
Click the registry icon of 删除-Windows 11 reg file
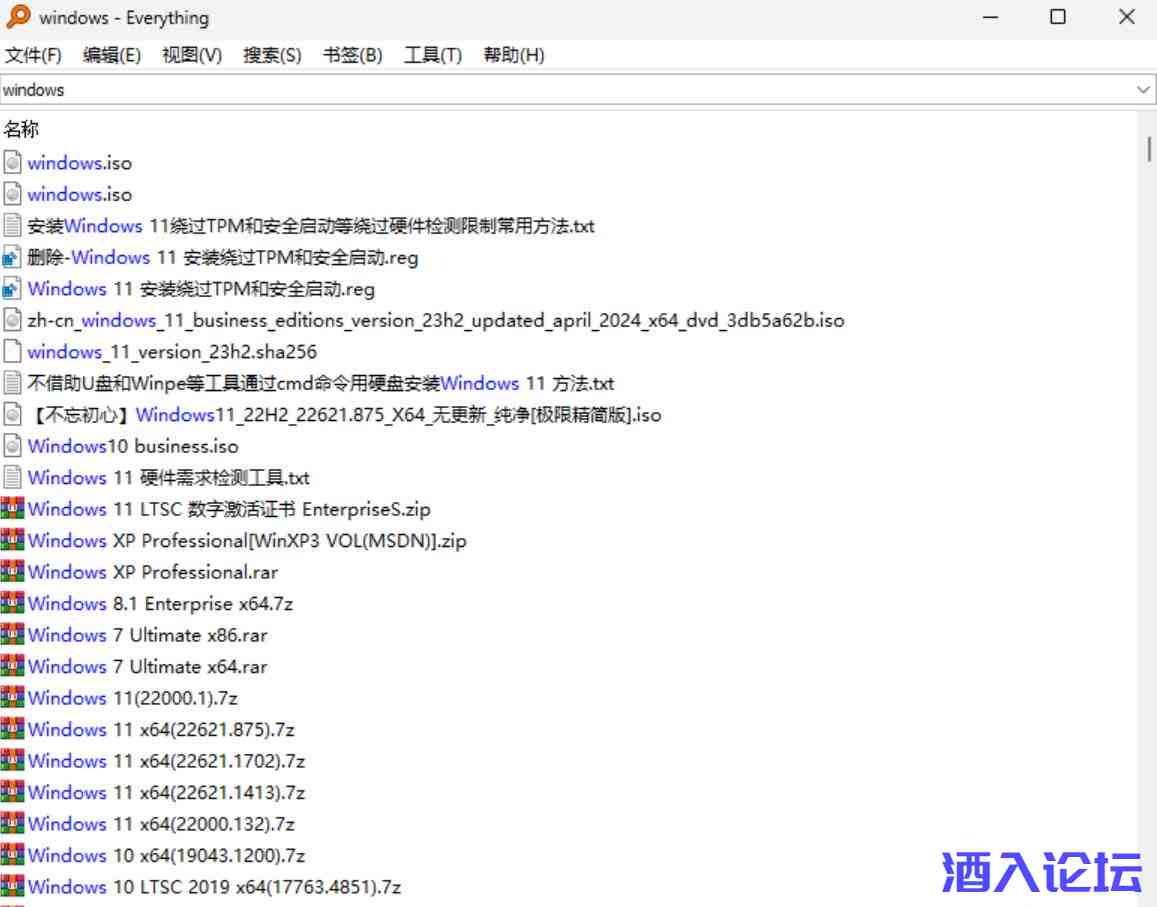pyautogui.click(x=12, y=257)
